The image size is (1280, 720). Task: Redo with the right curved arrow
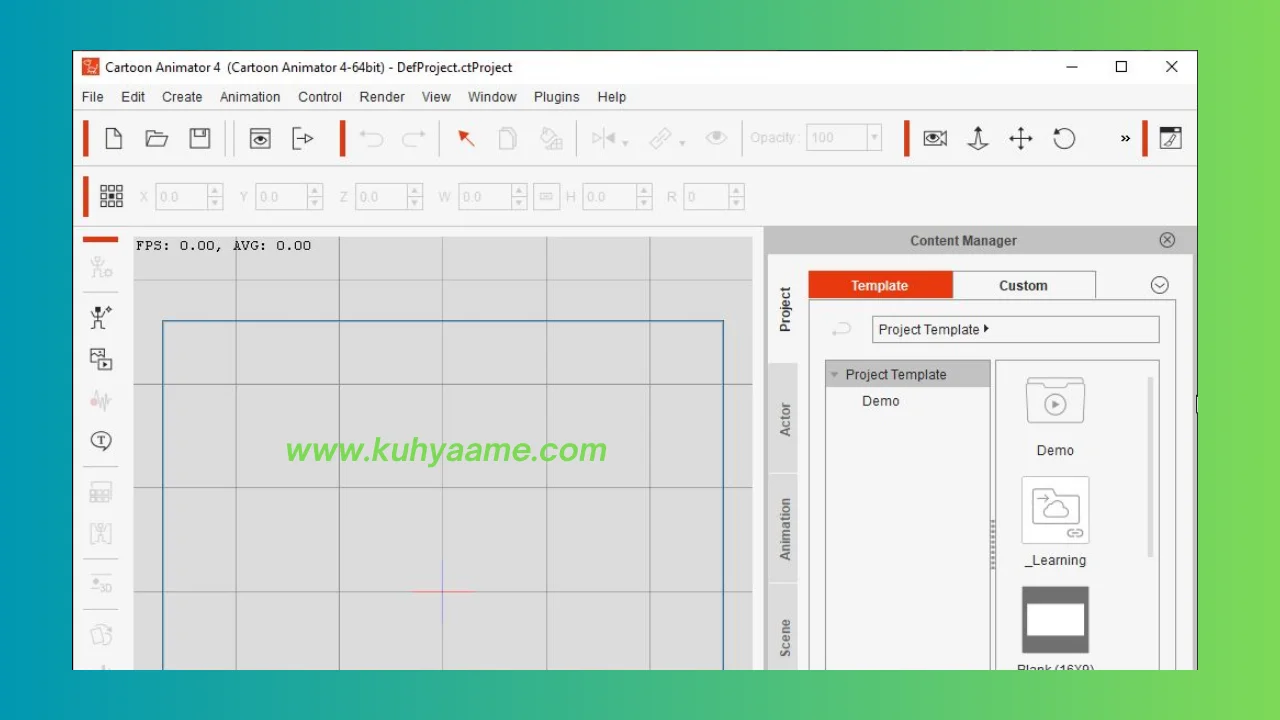click(x=414, y=139)
